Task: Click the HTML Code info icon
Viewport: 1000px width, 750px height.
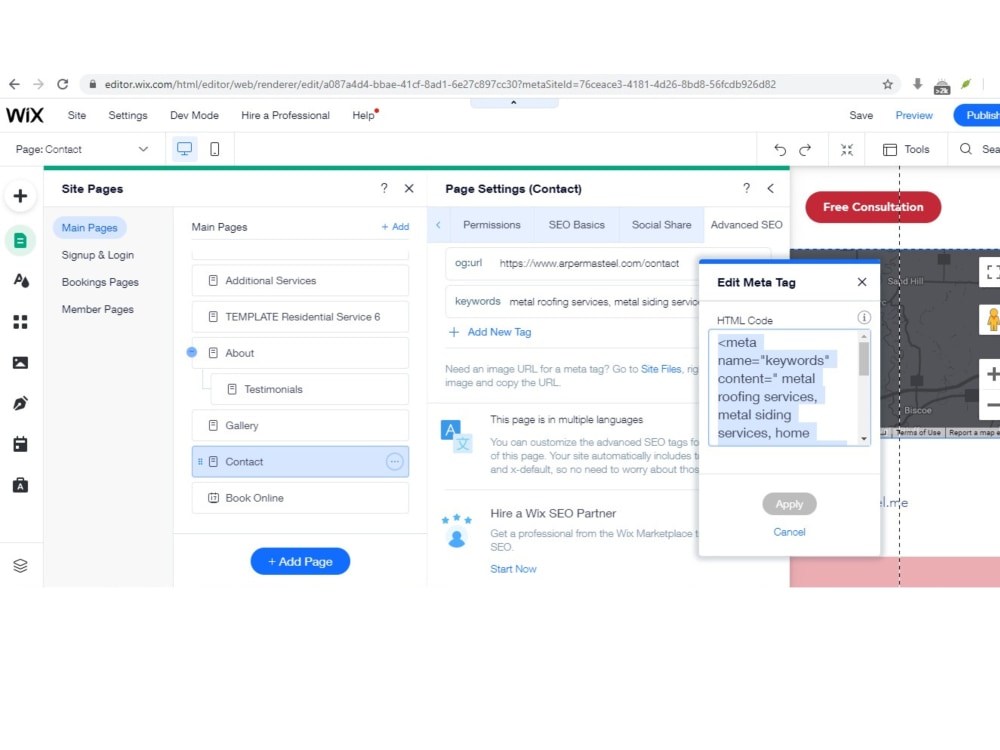Action: tap(864, 318)
